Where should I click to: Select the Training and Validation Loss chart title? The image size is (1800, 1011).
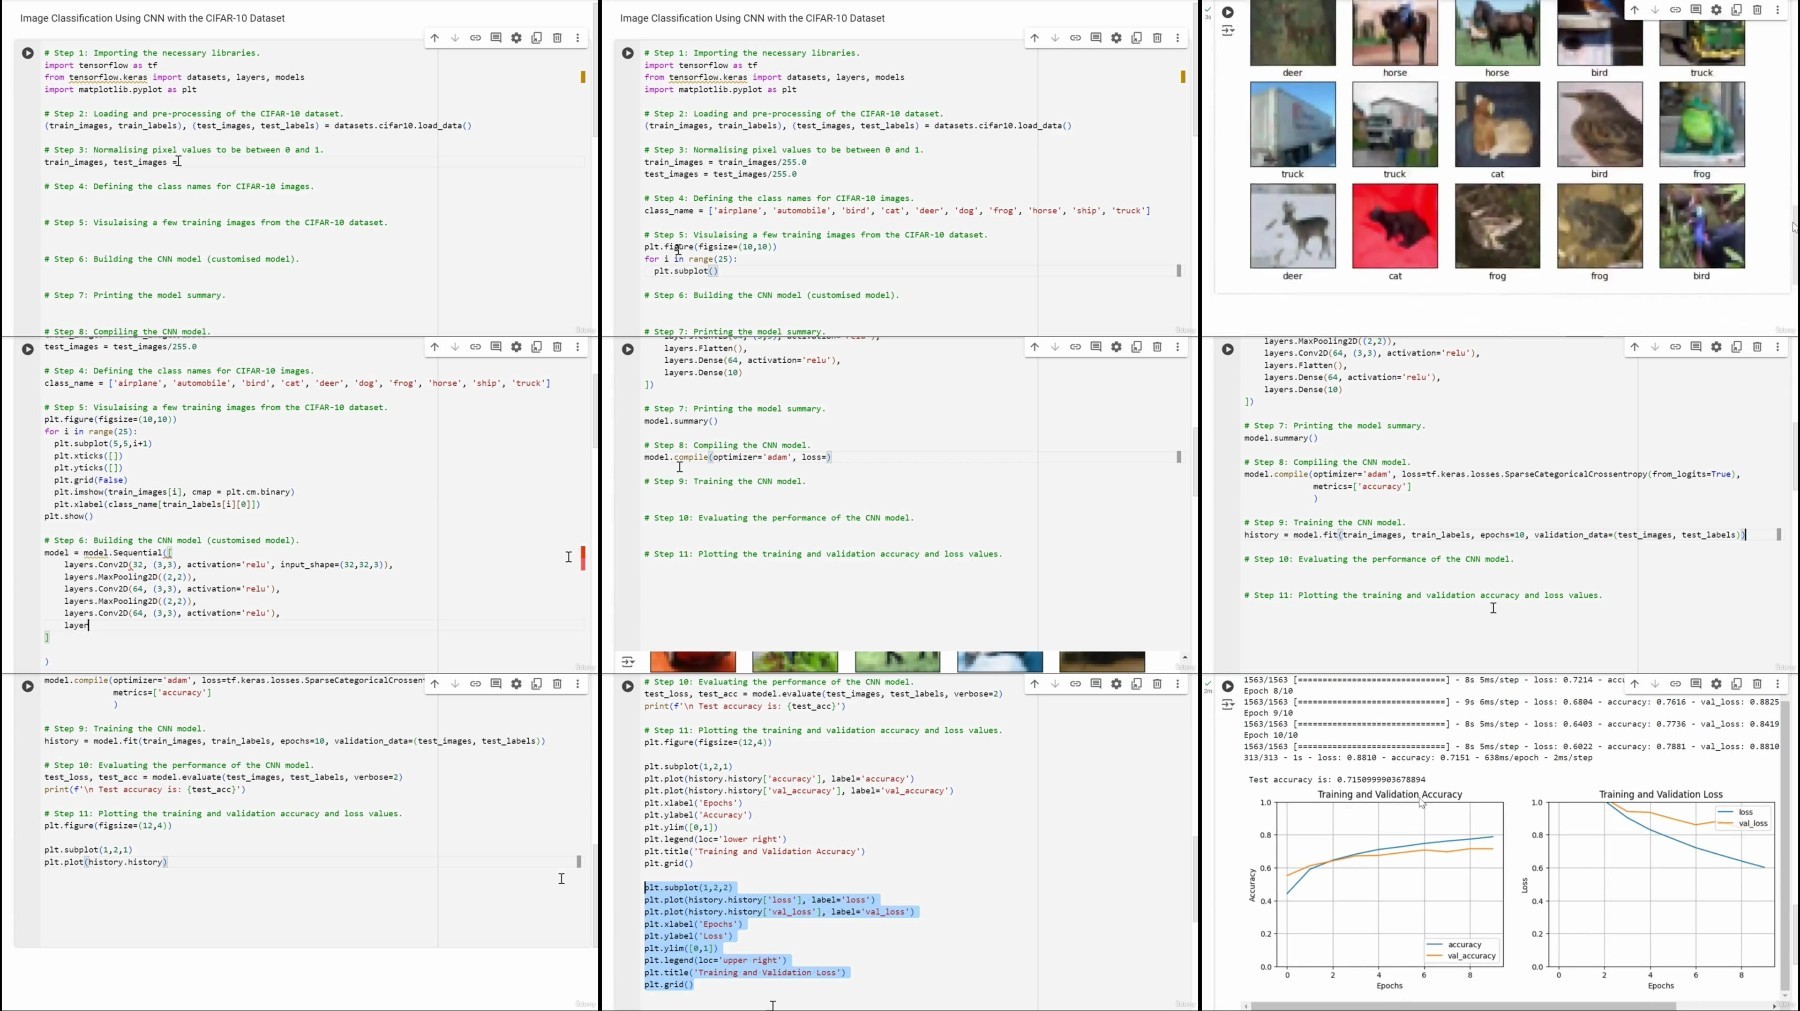coord(1661,795)
